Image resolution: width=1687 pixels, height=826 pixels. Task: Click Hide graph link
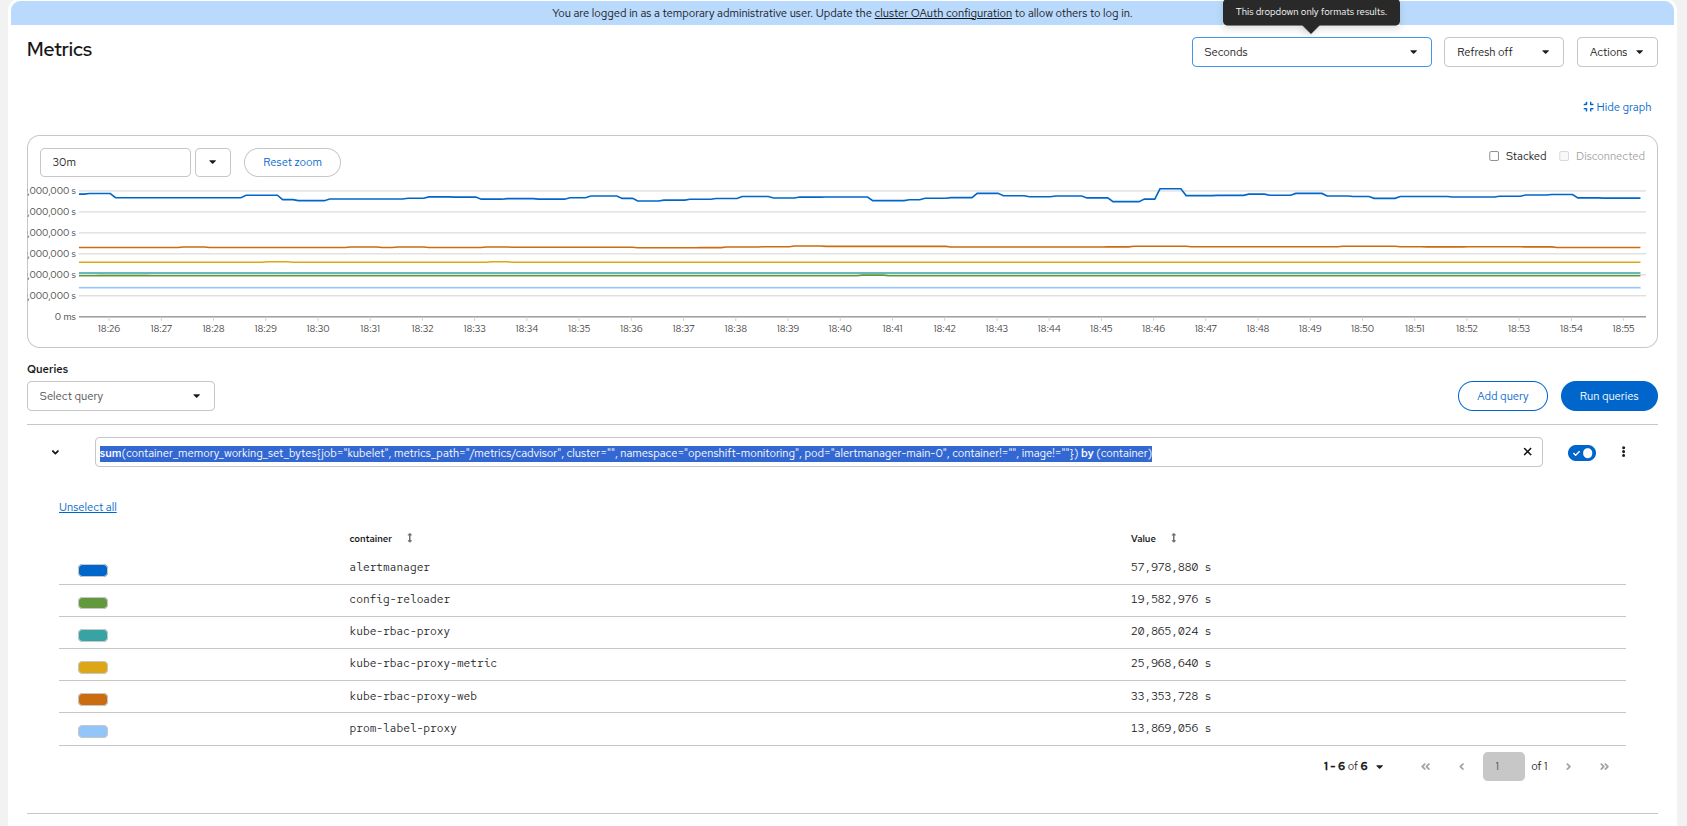point(1617,107)
